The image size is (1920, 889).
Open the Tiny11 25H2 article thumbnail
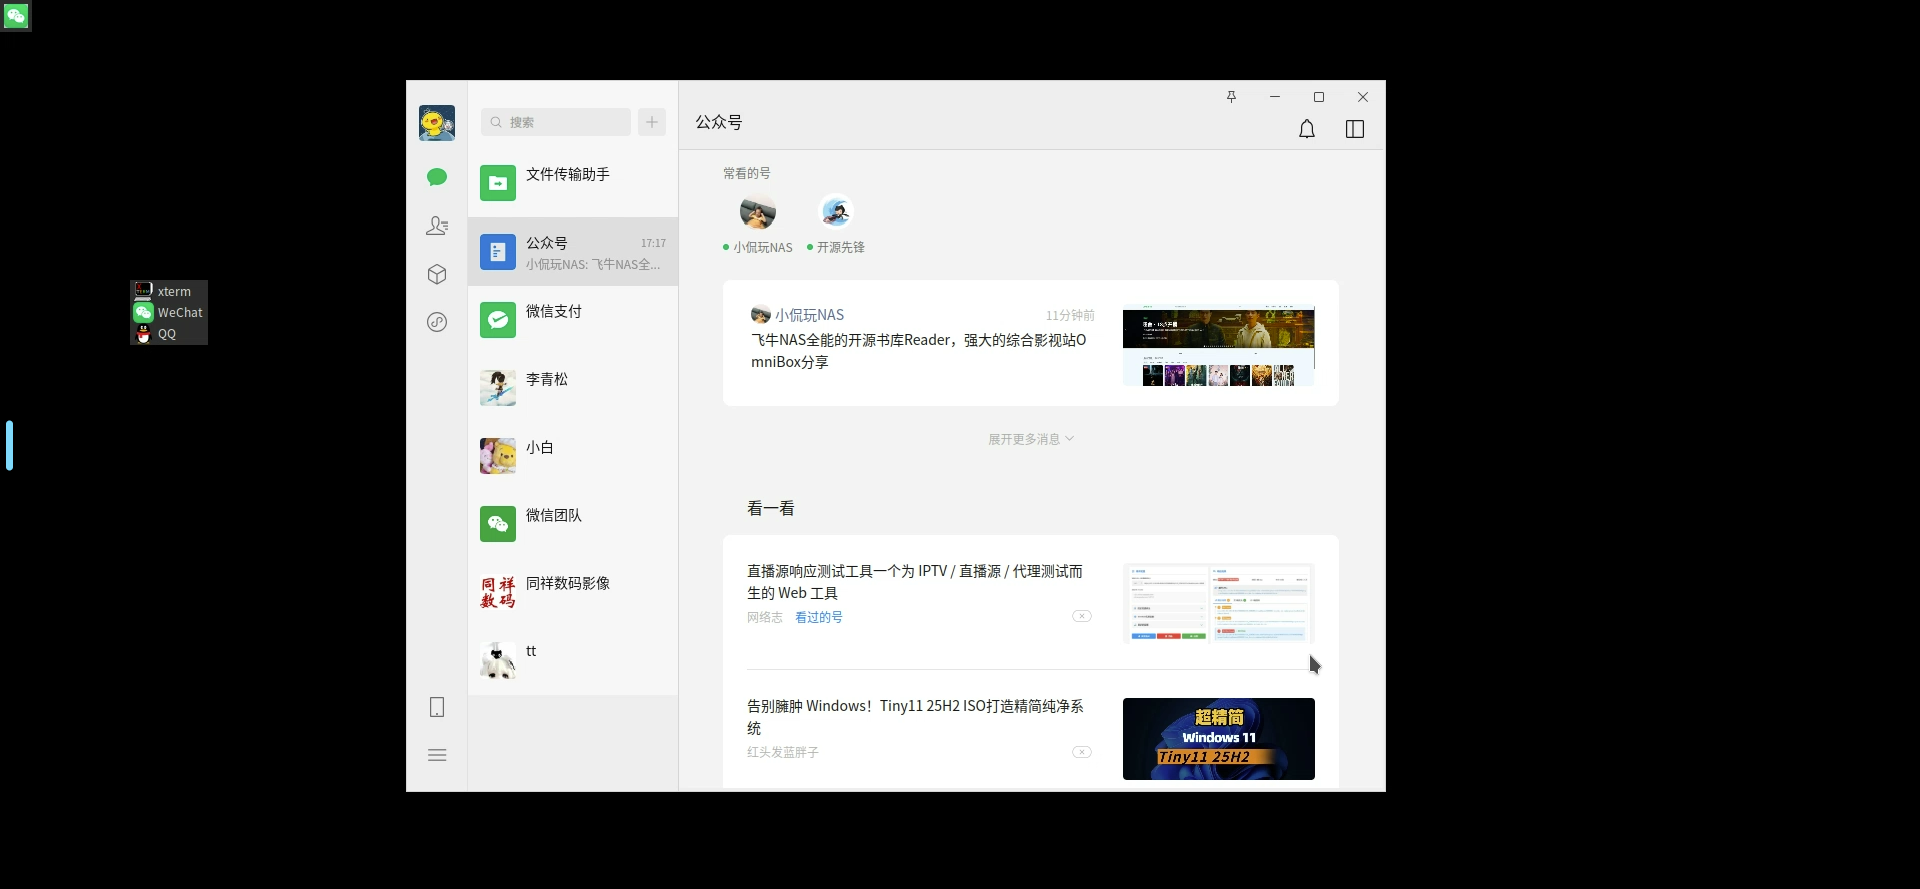(x=1218, y=739)
